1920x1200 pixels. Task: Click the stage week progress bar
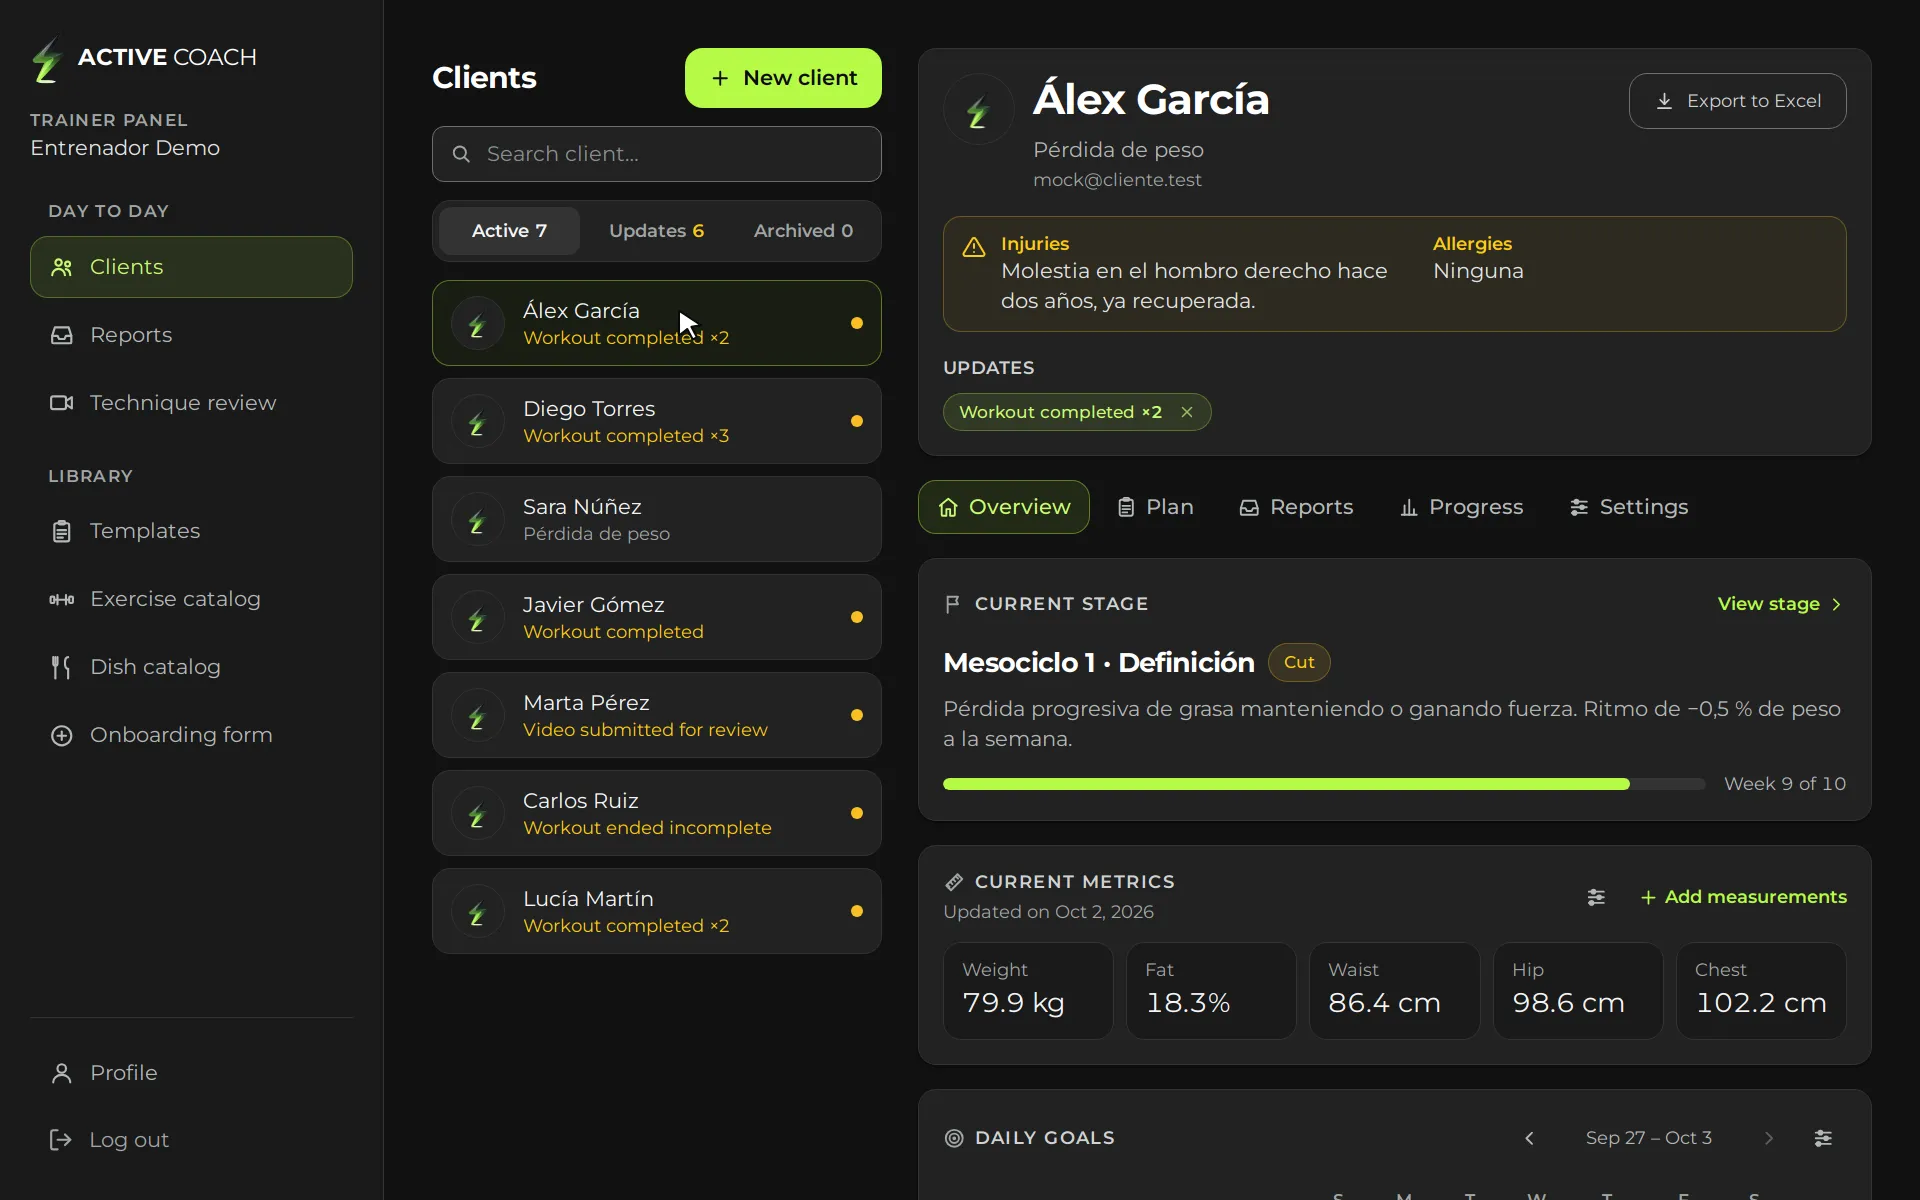tap(1324, 784)
